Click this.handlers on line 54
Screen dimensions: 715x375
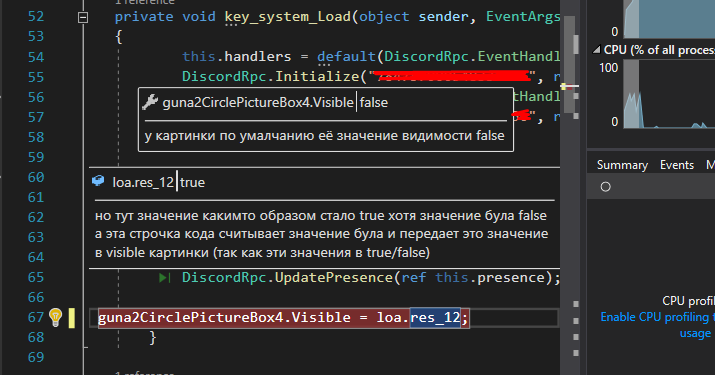(x=236, y=57)
